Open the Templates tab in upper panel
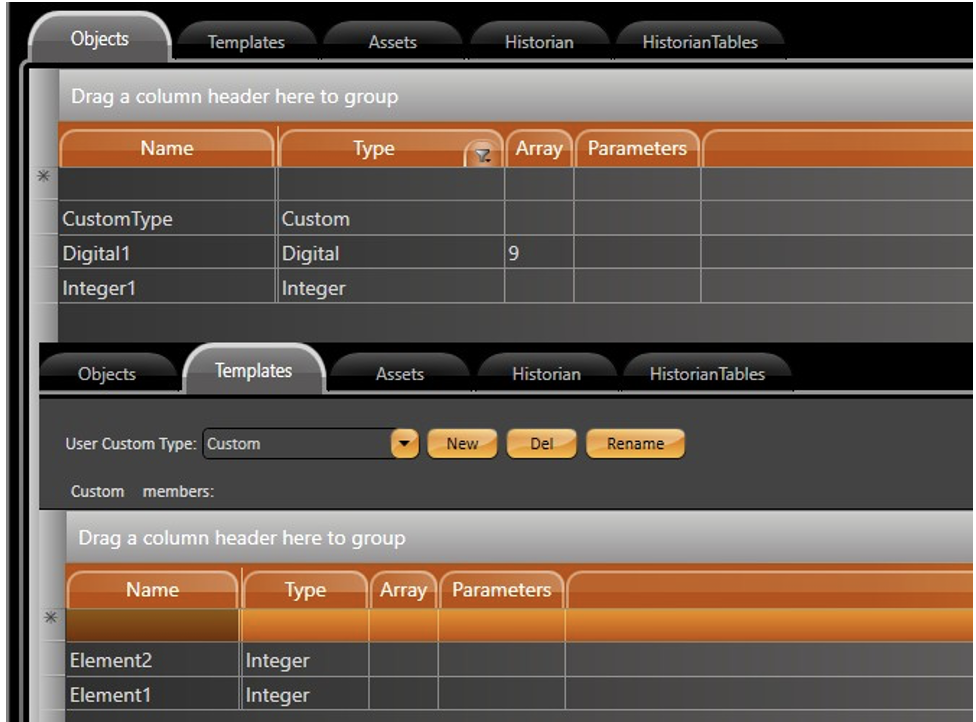The height and width of the screenshot is (722, 976). click(x=246, y=42)
